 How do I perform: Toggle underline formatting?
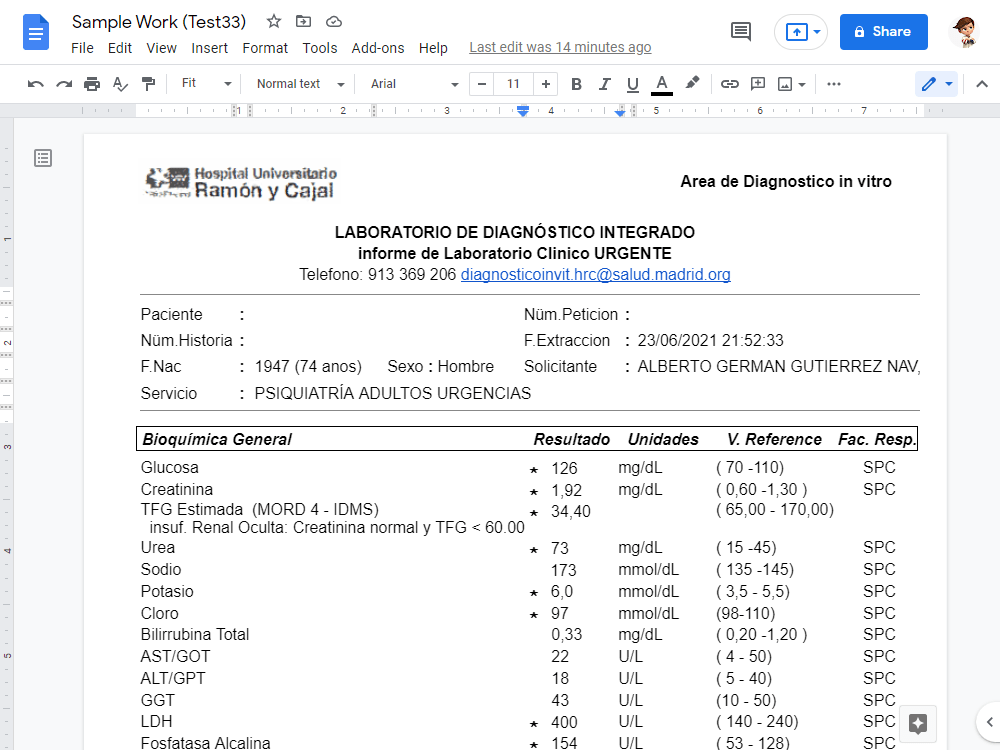(x=633, y=84)
